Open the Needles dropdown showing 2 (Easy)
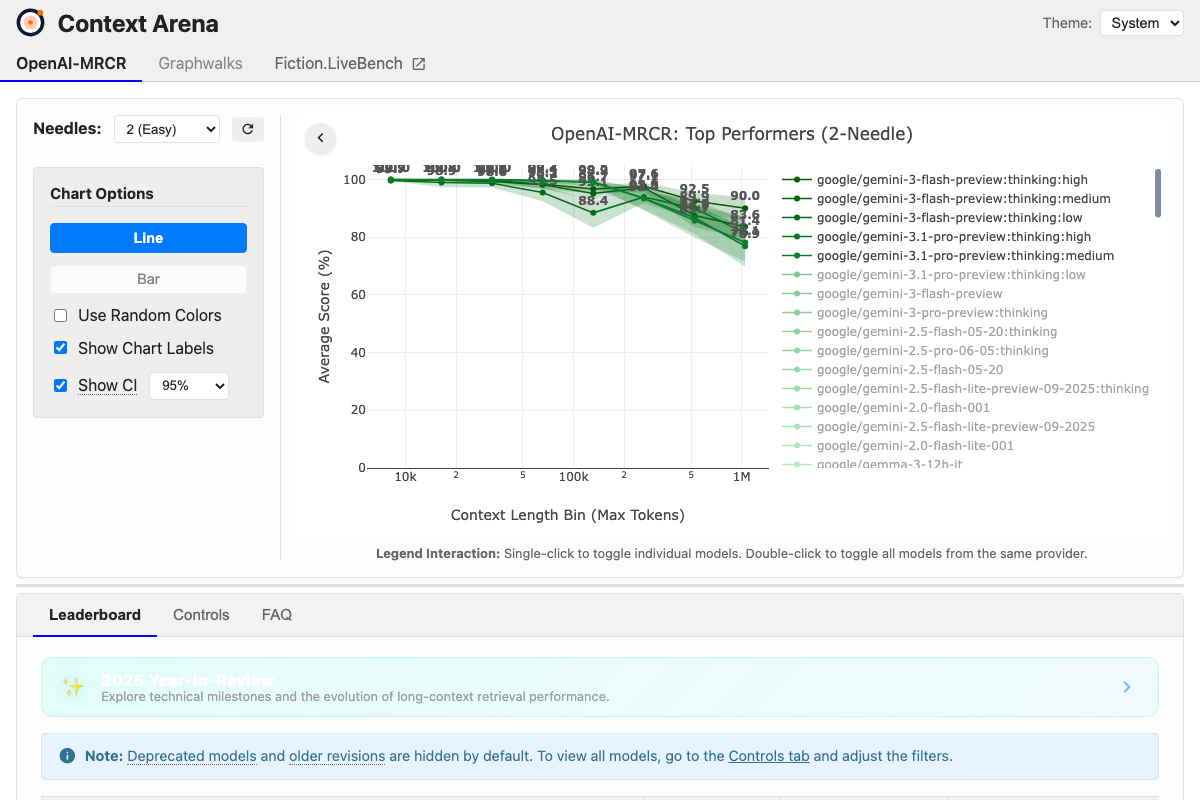Viewport: 1200px width, 800px height. click(166, 129)
